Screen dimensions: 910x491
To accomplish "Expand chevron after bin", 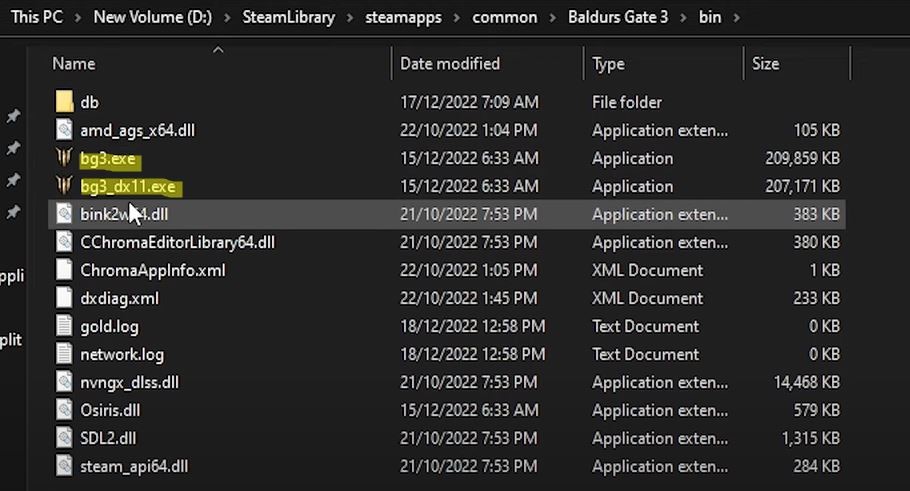I will coord(736,18).
